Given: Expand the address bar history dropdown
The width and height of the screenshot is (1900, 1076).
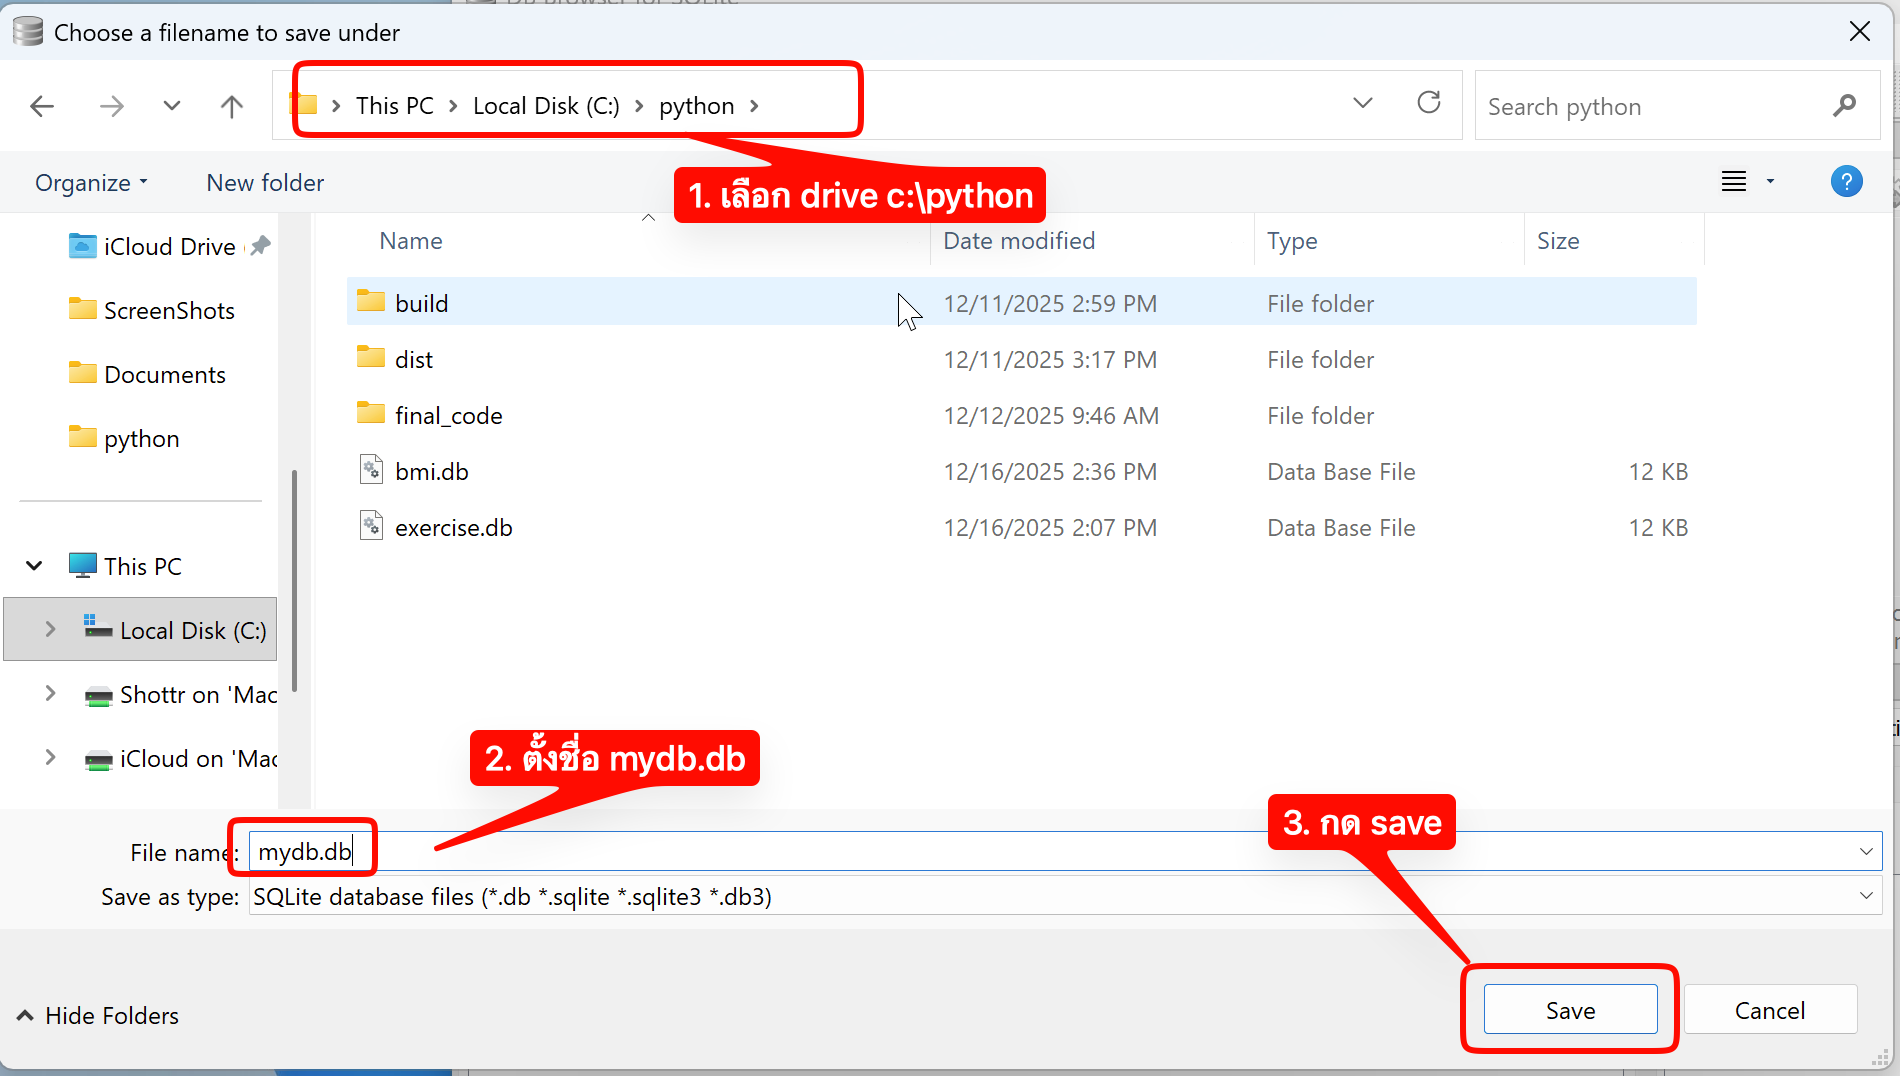Looking at the screenshot, I should 1362,103.
